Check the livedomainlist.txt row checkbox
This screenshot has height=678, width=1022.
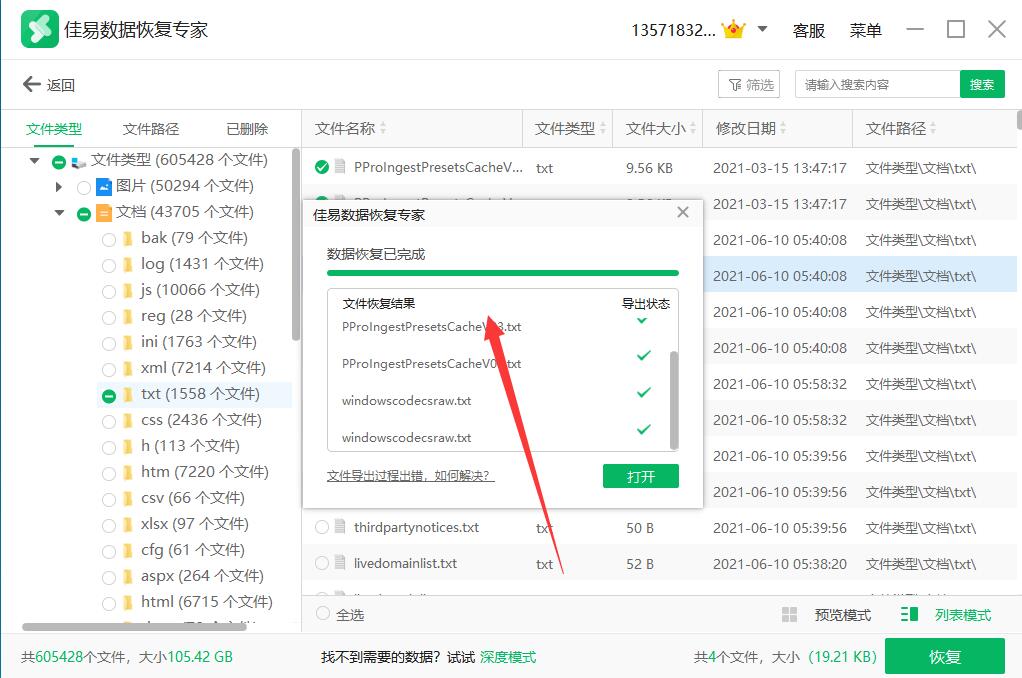pos(322,563)
